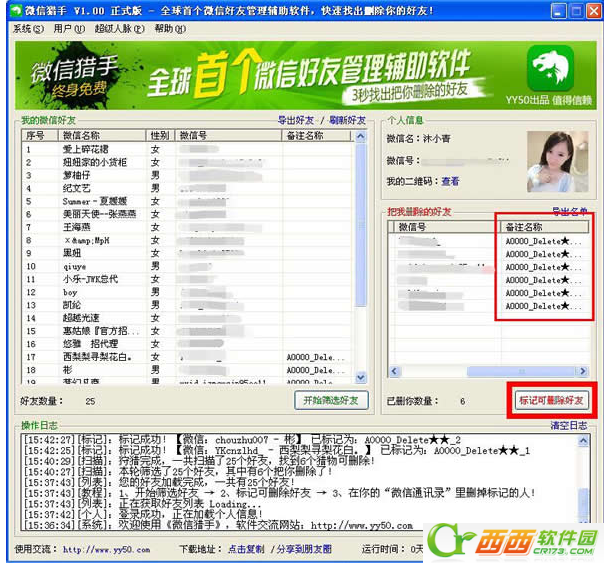Image resolution: width=604 pixels, height=563 pixels.
Task: Sort friends list by 性别 column header
Action: click(x=161, y=136)
